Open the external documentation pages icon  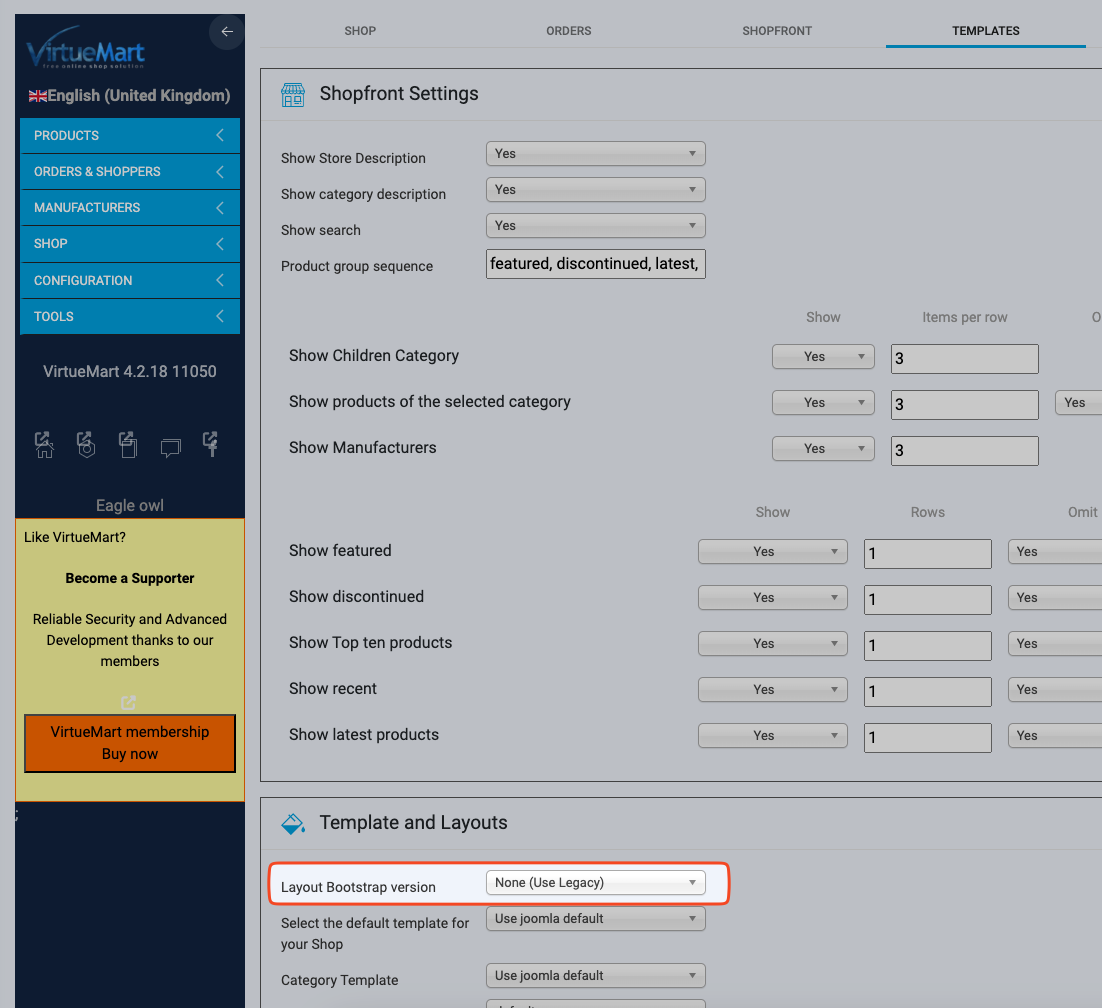128,445
